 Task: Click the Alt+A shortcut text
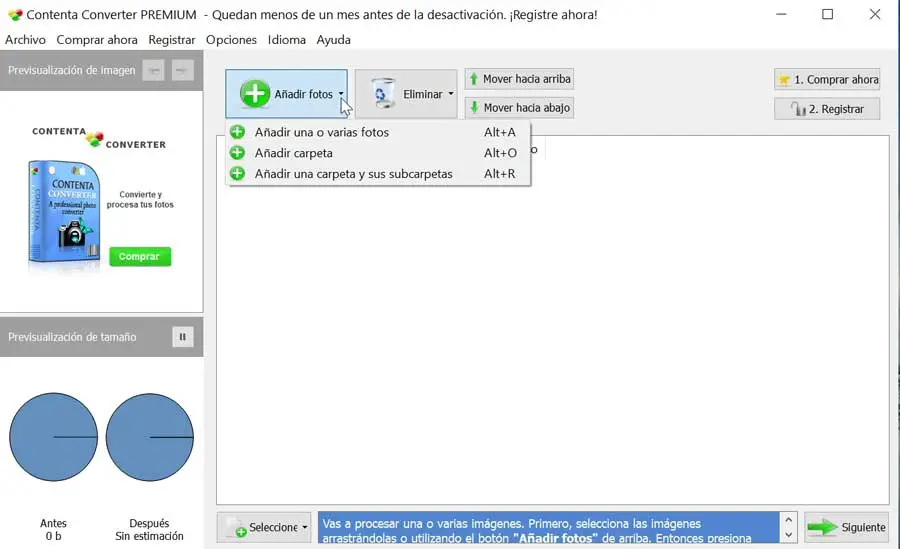[x=499, y=132]
